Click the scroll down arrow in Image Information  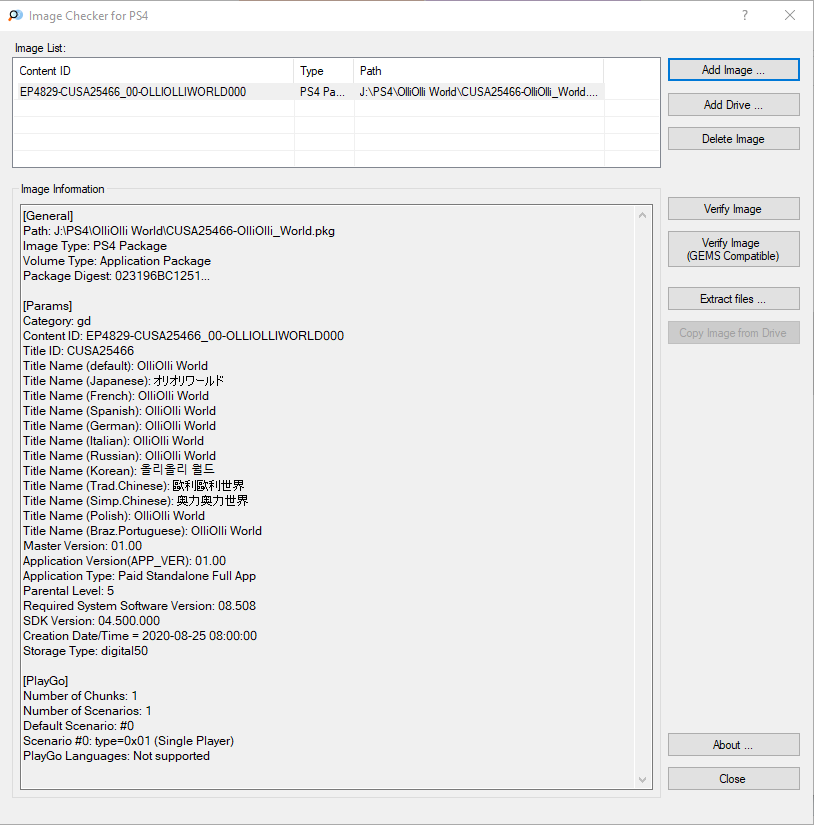click(642, 780)
